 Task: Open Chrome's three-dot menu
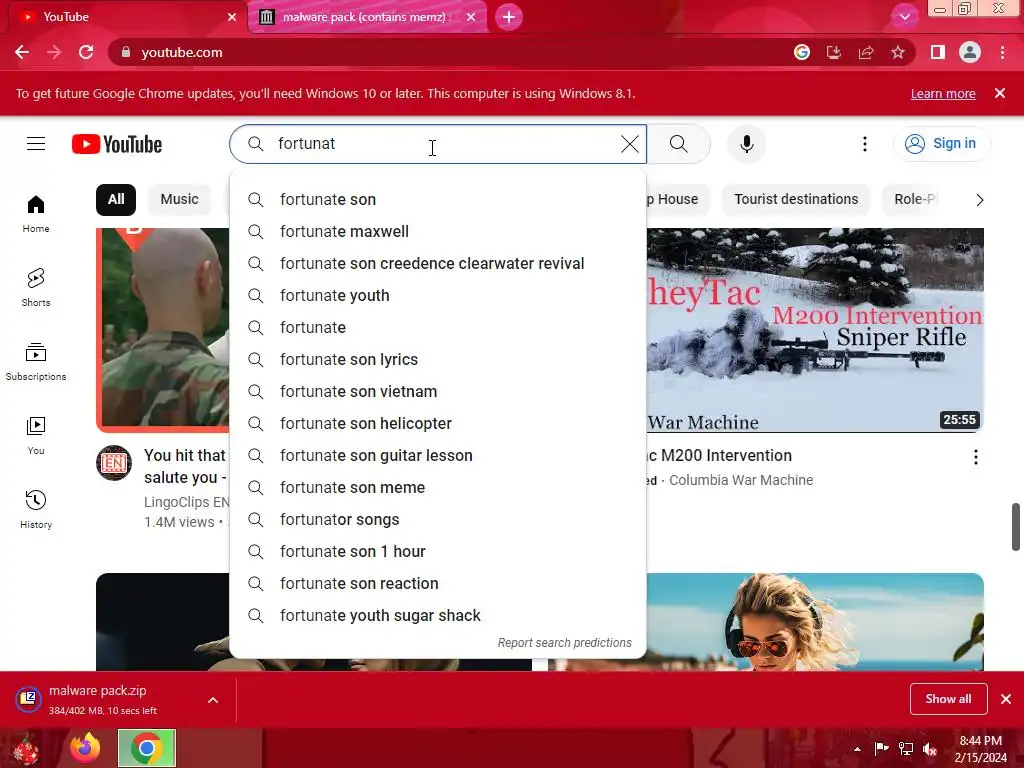(1002, 52)
